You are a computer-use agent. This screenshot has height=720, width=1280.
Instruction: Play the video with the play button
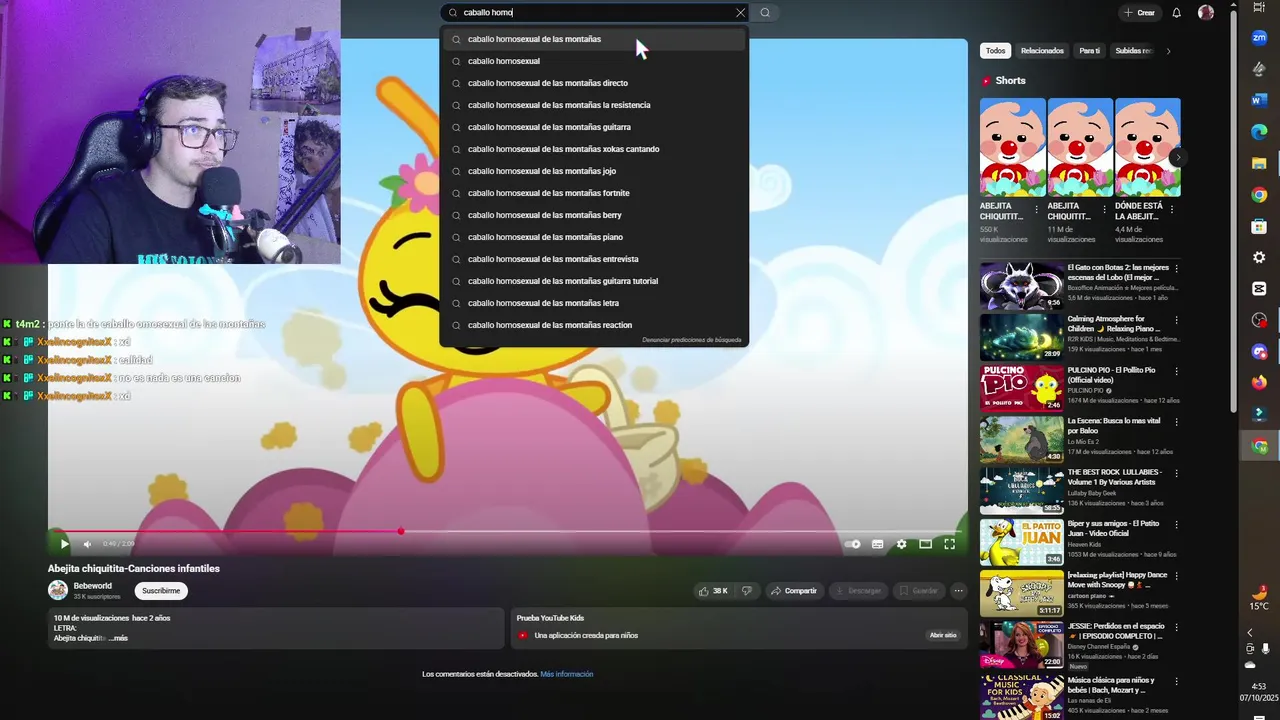pyautogui.click(x=64, y=544)
